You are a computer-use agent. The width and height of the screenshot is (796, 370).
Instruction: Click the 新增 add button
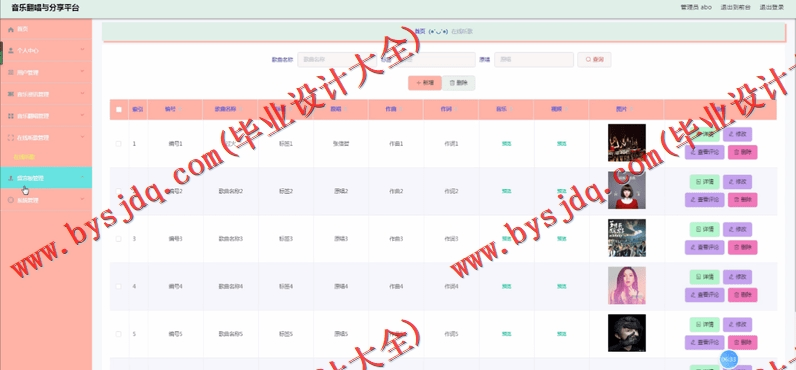425,83
